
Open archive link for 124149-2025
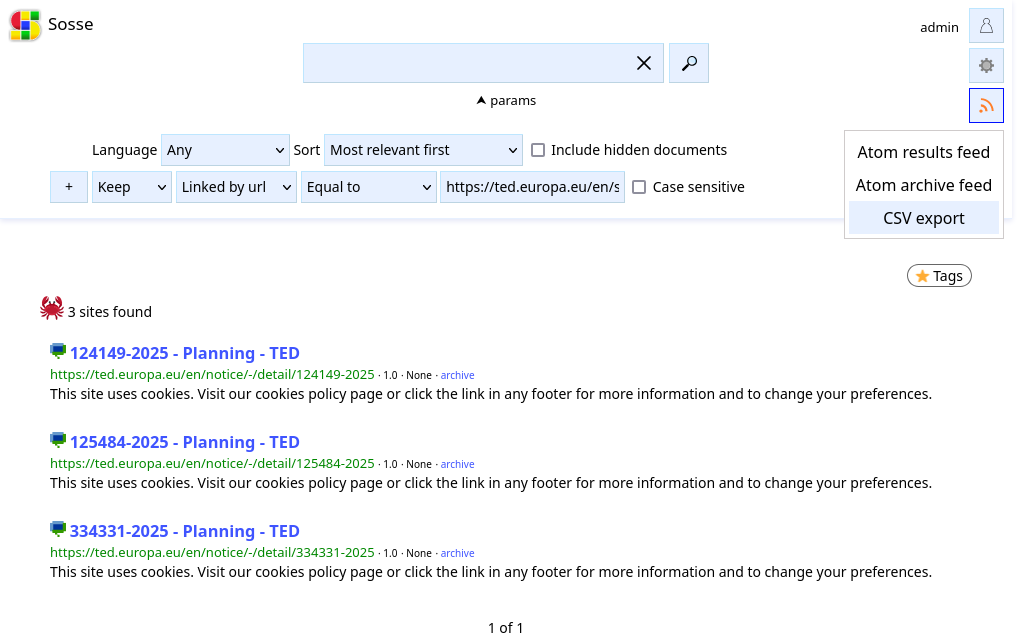[457, 375]
